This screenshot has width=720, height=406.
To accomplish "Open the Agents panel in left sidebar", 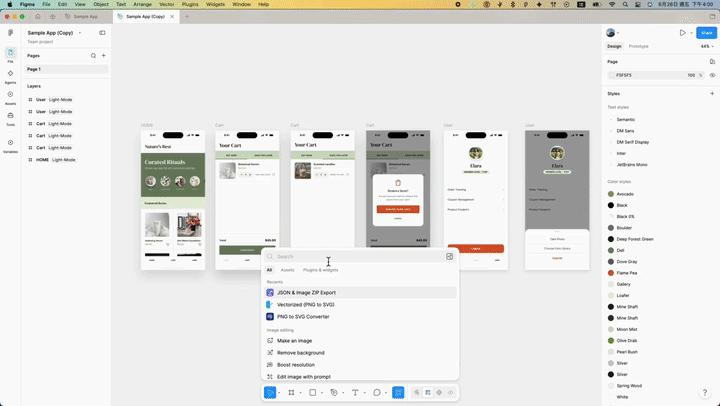I will (10, 76).
